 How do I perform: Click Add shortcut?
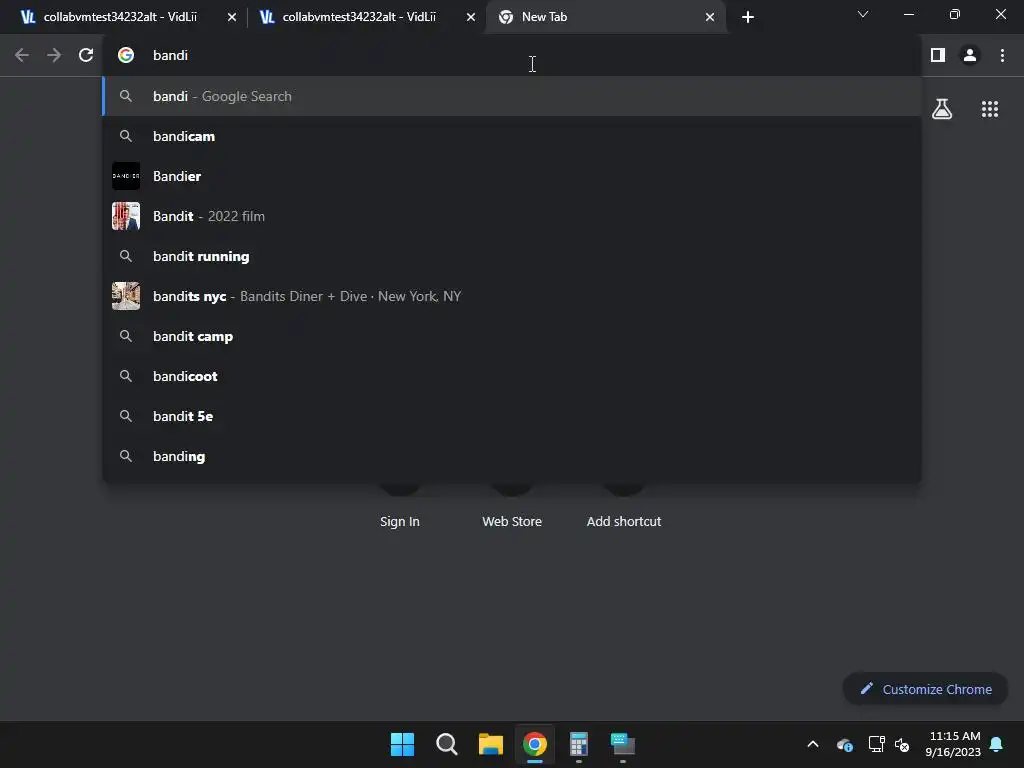coord(624,521)
